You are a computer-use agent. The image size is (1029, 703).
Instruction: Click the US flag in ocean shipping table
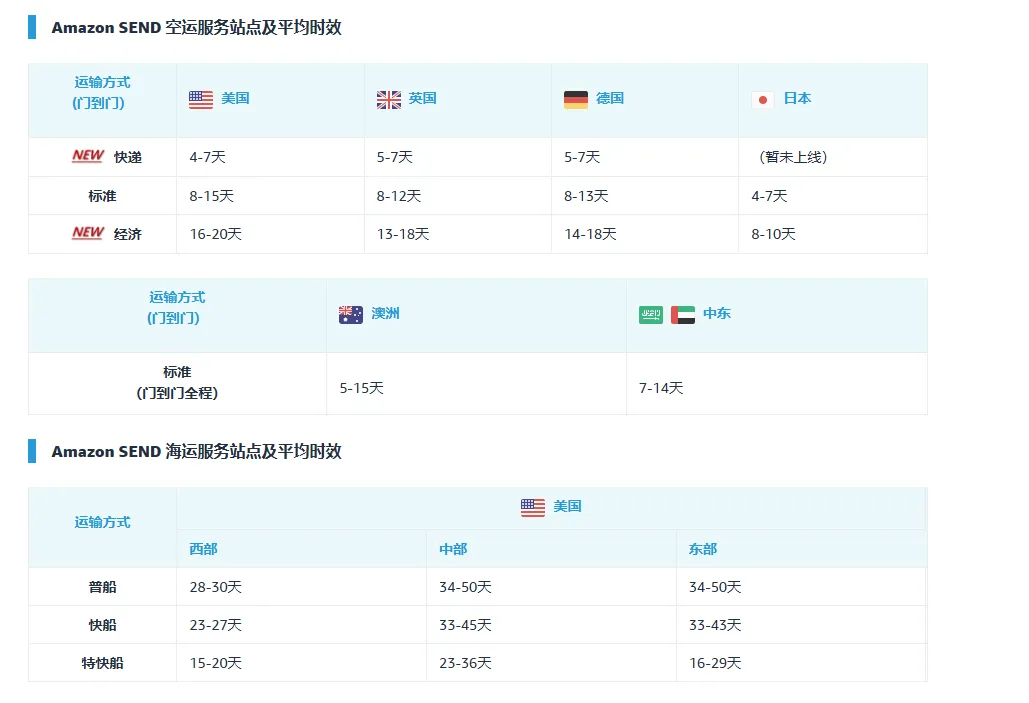pyautogui.click(x=533, y=507)
